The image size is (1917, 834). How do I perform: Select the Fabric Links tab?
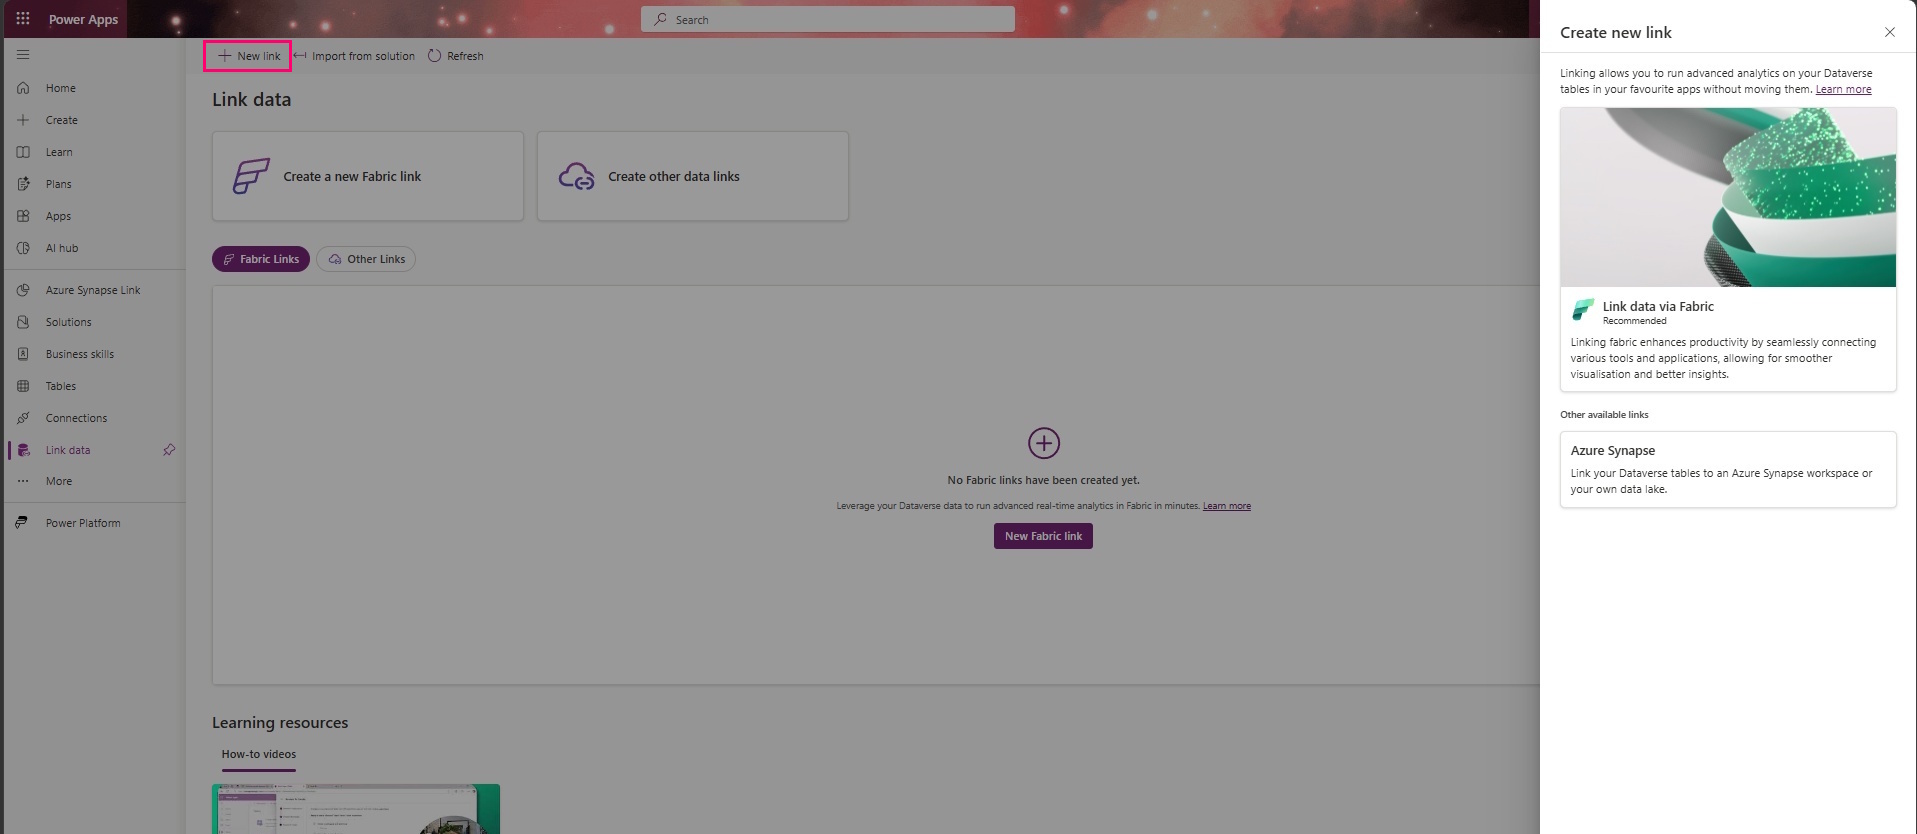point(261,259)
